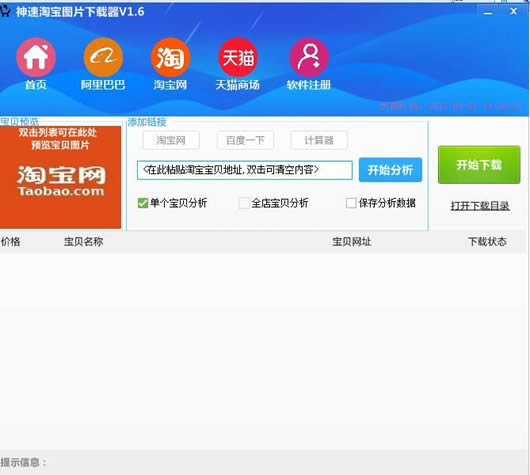Open the 打开下载目录 link
Screen dimensions: 530x475
pyautogui.click(x=480, y=206)
